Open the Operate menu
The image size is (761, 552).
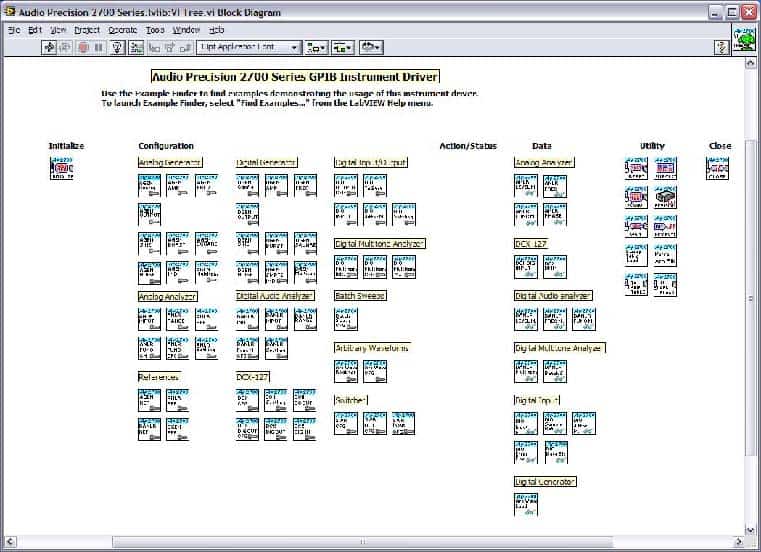pos(122,30)
